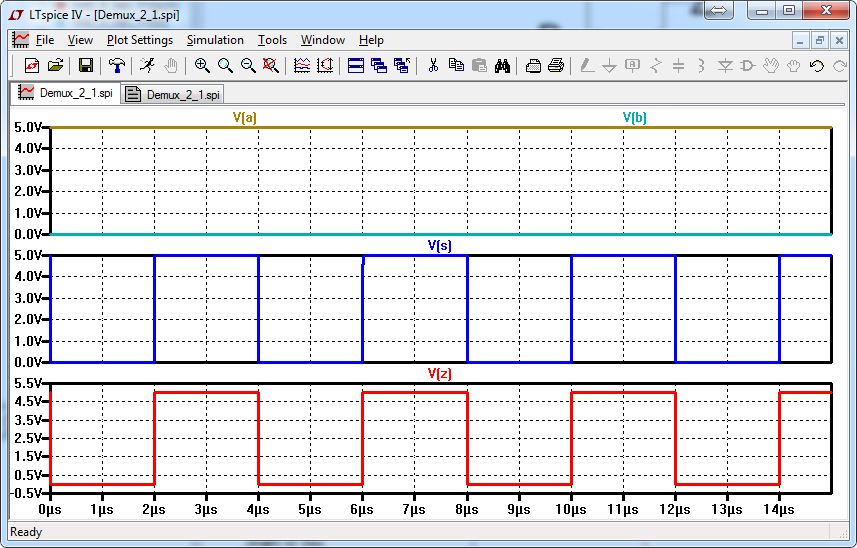Open the Tools menu
857x548 pixels.
pyautogui.click(x=272, y=40)
